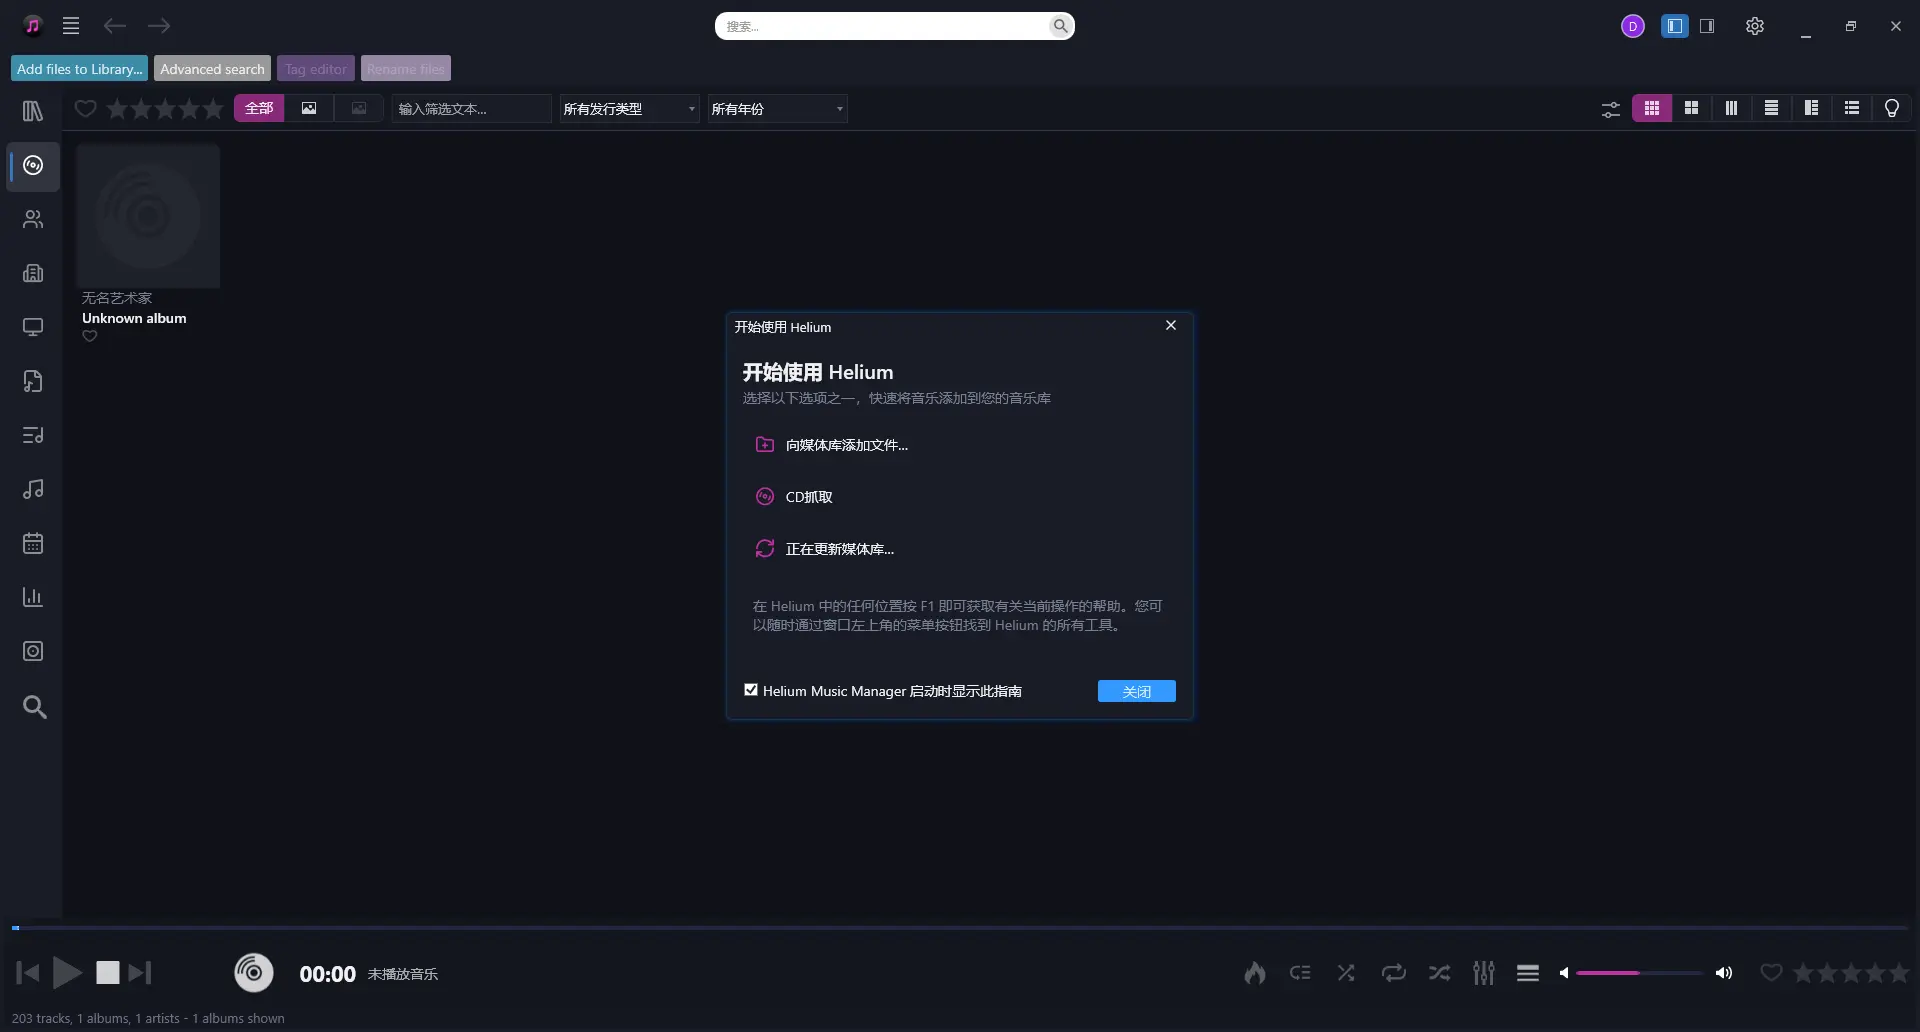Open the statistics chart sidebar icon
1920x1032 pixels.
pyautogui.click(x=33, y=597)
